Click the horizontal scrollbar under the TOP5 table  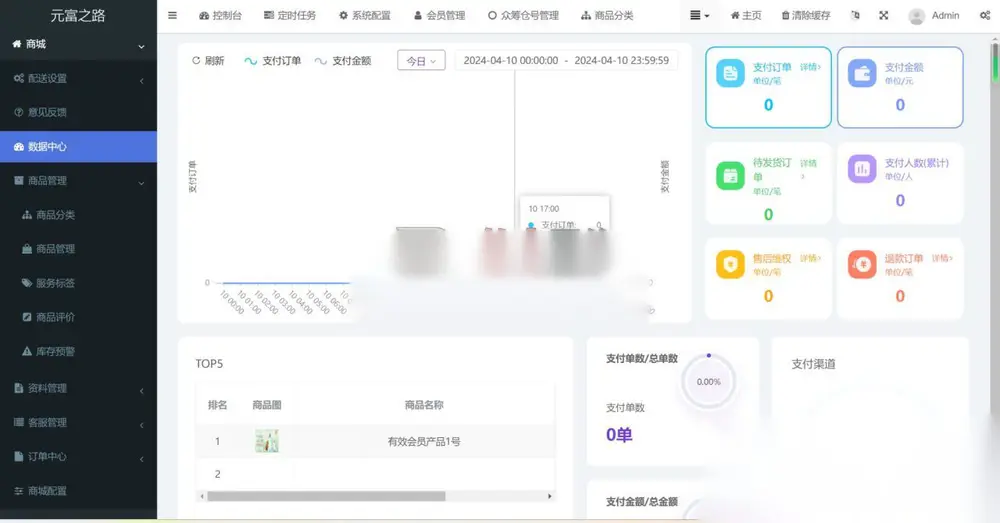[x=327, y=496]
